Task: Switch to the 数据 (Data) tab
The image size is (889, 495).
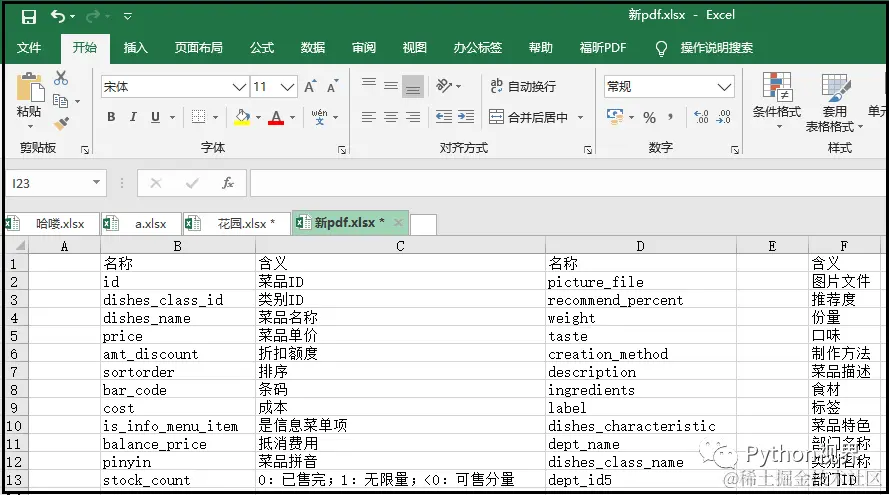Action: pos(313,48)
